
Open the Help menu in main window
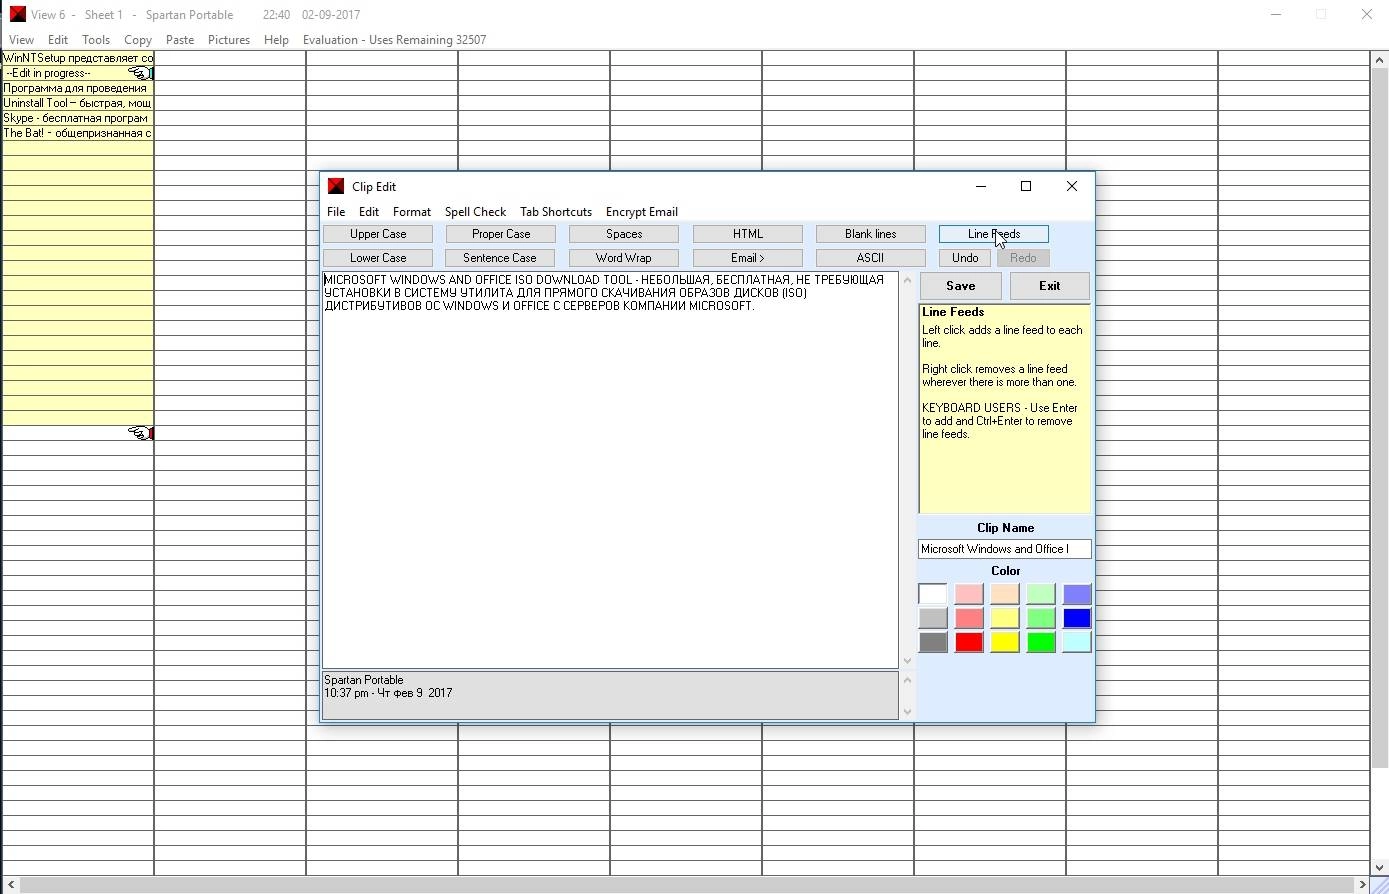click(276, 40)
